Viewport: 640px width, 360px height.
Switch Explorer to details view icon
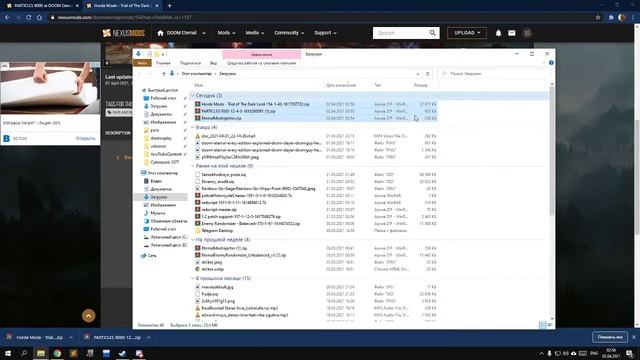point(542,325)
